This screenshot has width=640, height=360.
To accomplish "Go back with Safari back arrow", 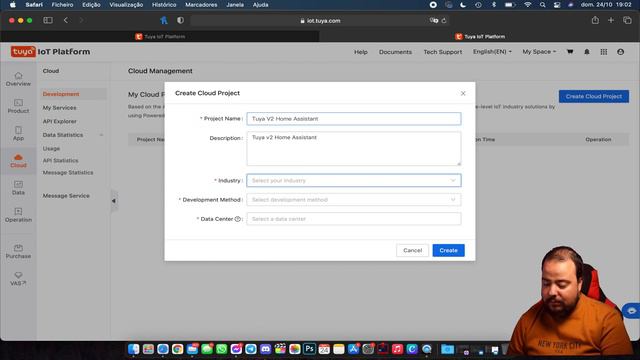I will (x=66, y=20).
